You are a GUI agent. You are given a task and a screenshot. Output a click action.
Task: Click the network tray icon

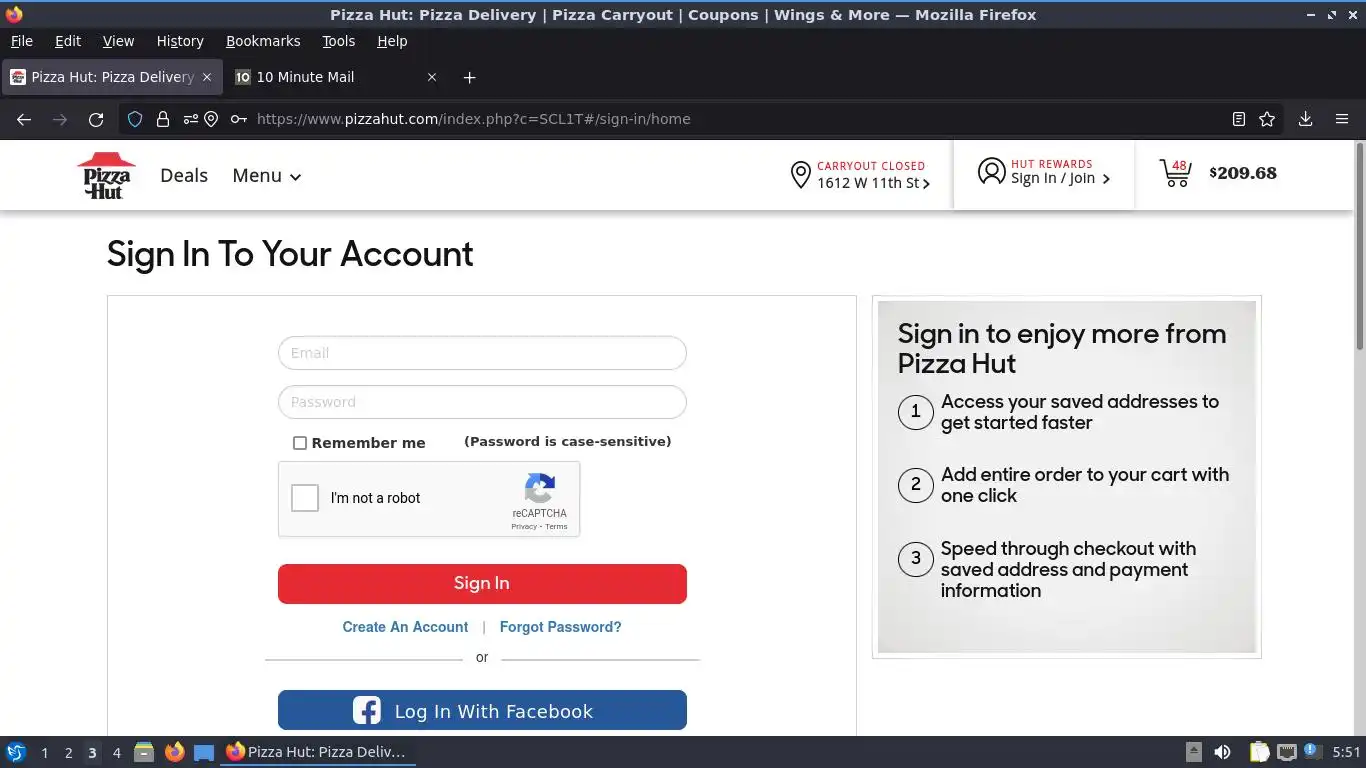pyautogui.click(x=1287, y=752)
